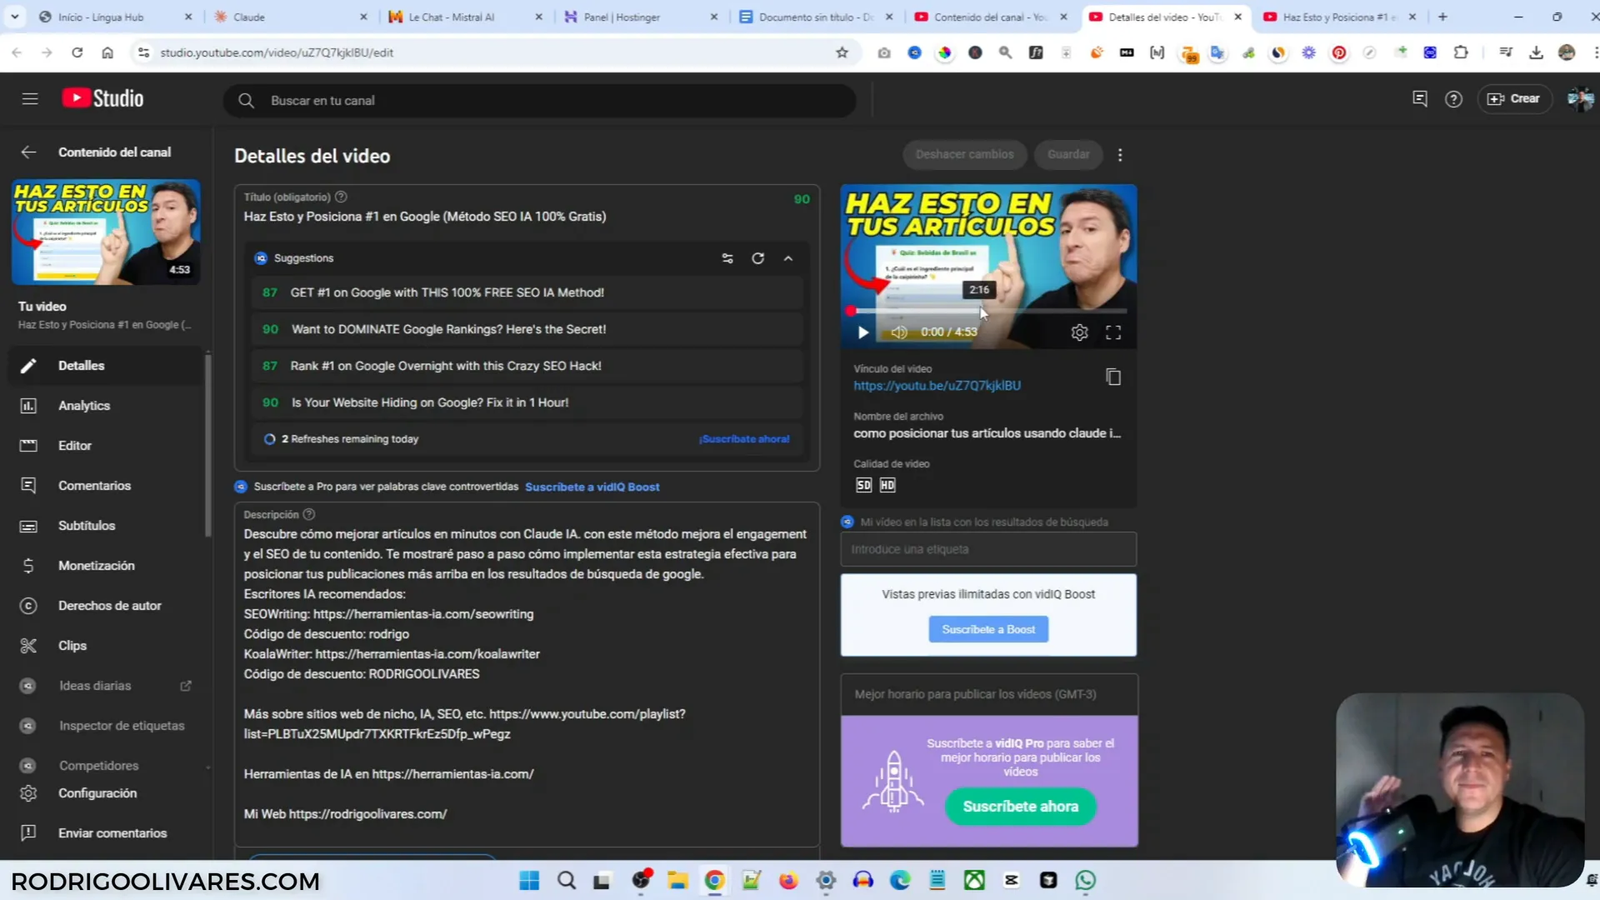Screen dimensions: 1600x900
Task: Select Subtítulos in the sidebar
Action: pos(86,526)
